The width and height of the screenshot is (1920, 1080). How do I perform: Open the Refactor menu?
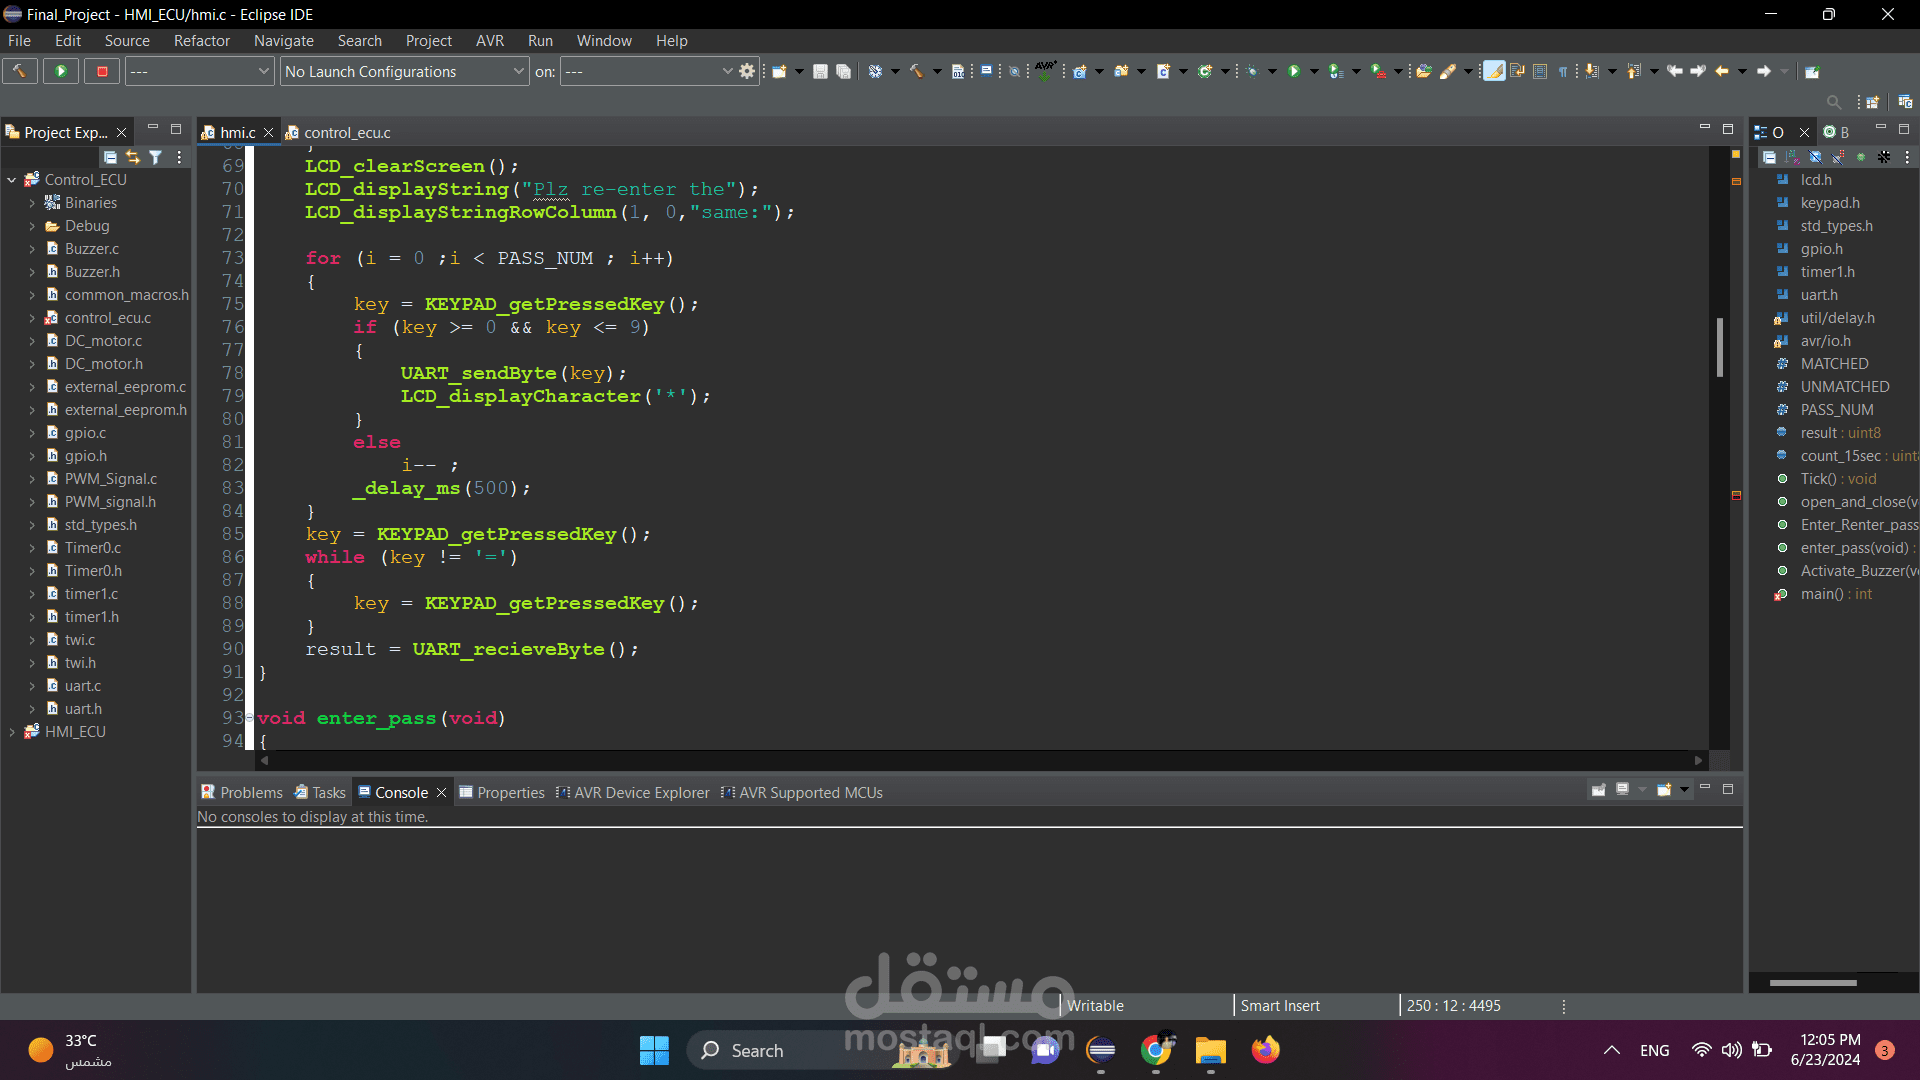(201, 41)
